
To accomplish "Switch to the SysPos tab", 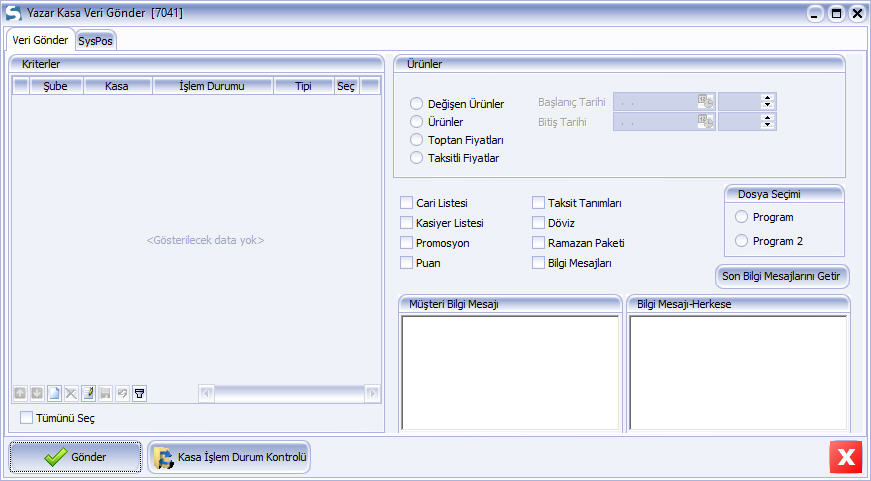I will [95, 41].
